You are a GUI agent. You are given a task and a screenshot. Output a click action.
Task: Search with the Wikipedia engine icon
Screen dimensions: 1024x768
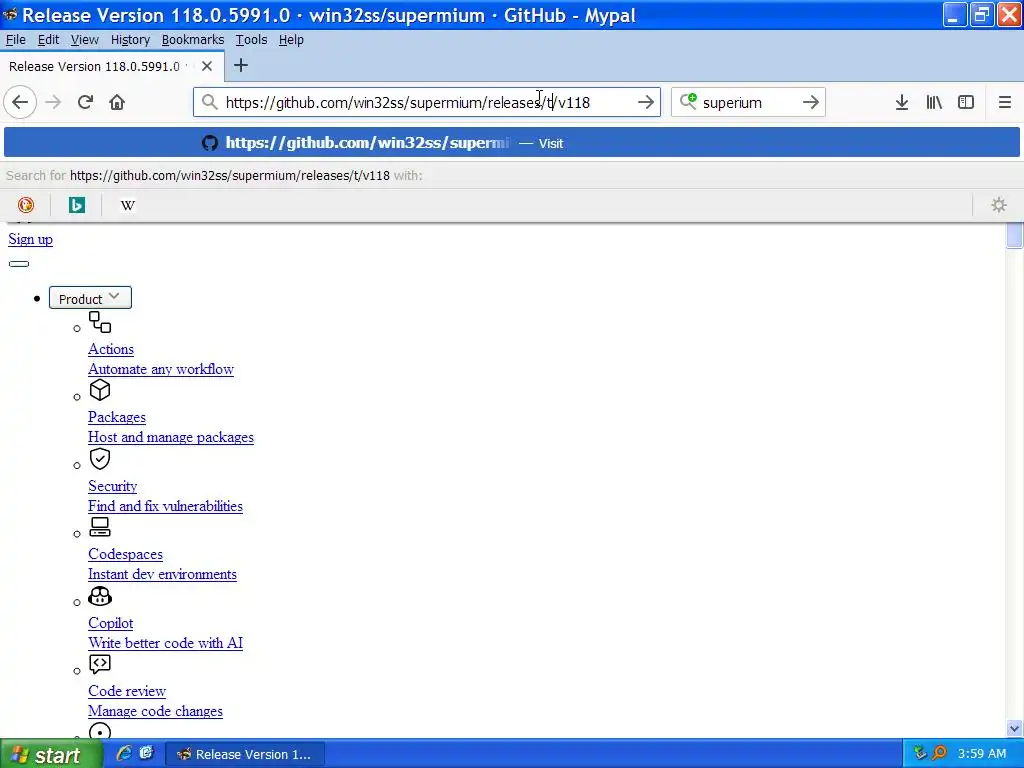[127, 205]
